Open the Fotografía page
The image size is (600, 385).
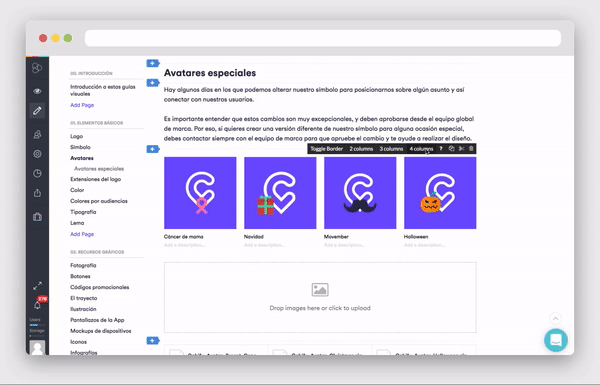coord(83,265)
